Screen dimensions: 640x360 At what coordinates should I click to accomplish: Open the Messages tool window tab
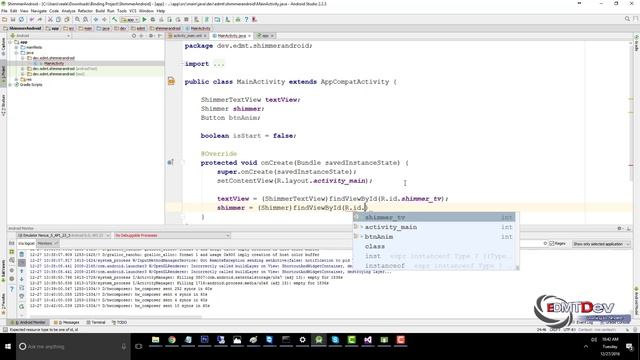coord(67,322)
